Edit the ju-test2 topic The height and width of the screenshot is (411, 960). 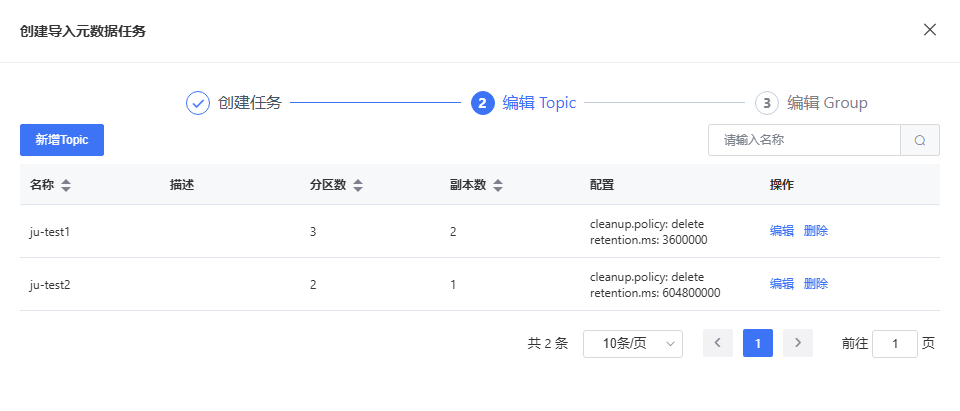[782, 284]
